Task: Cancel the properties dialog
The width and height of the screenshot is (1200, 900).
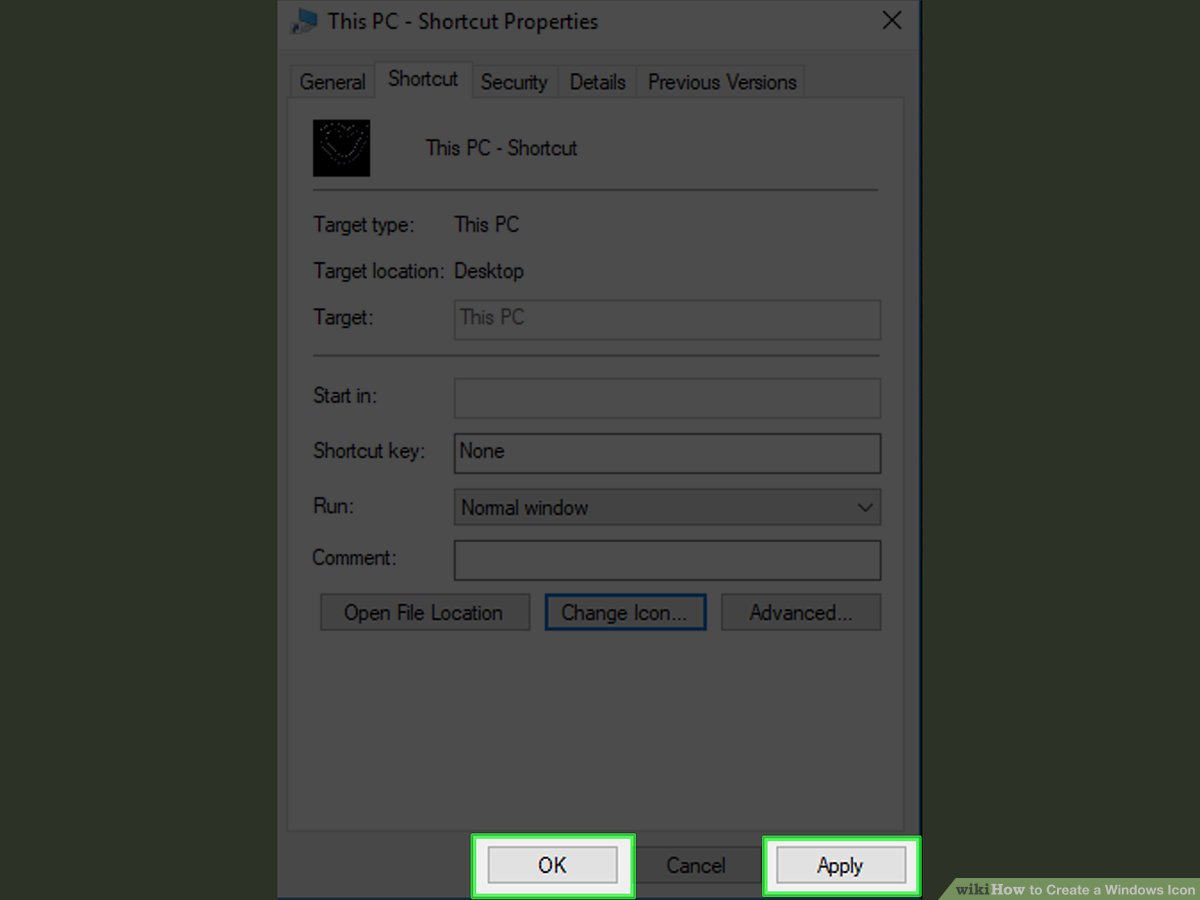Action: coord(696,865)
